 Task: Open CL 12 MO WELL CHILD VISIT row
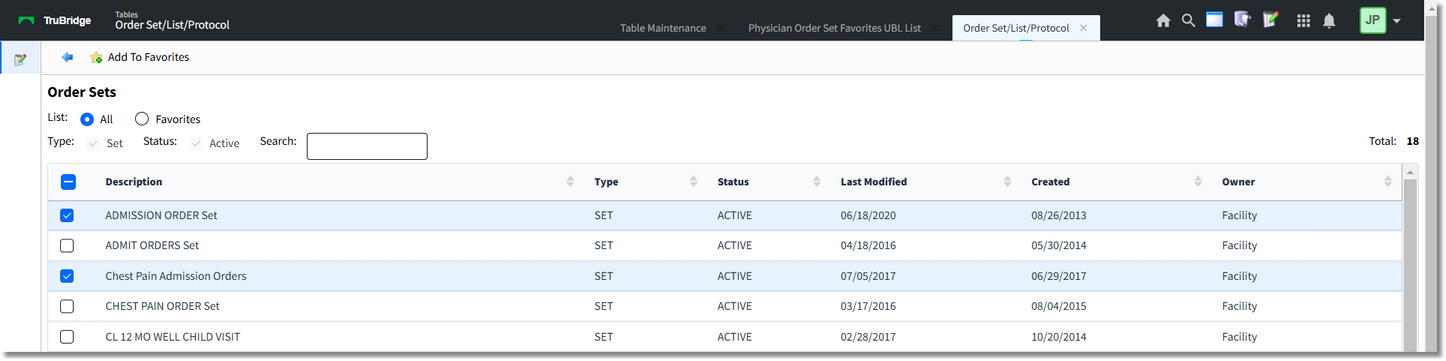coord(725,337)
